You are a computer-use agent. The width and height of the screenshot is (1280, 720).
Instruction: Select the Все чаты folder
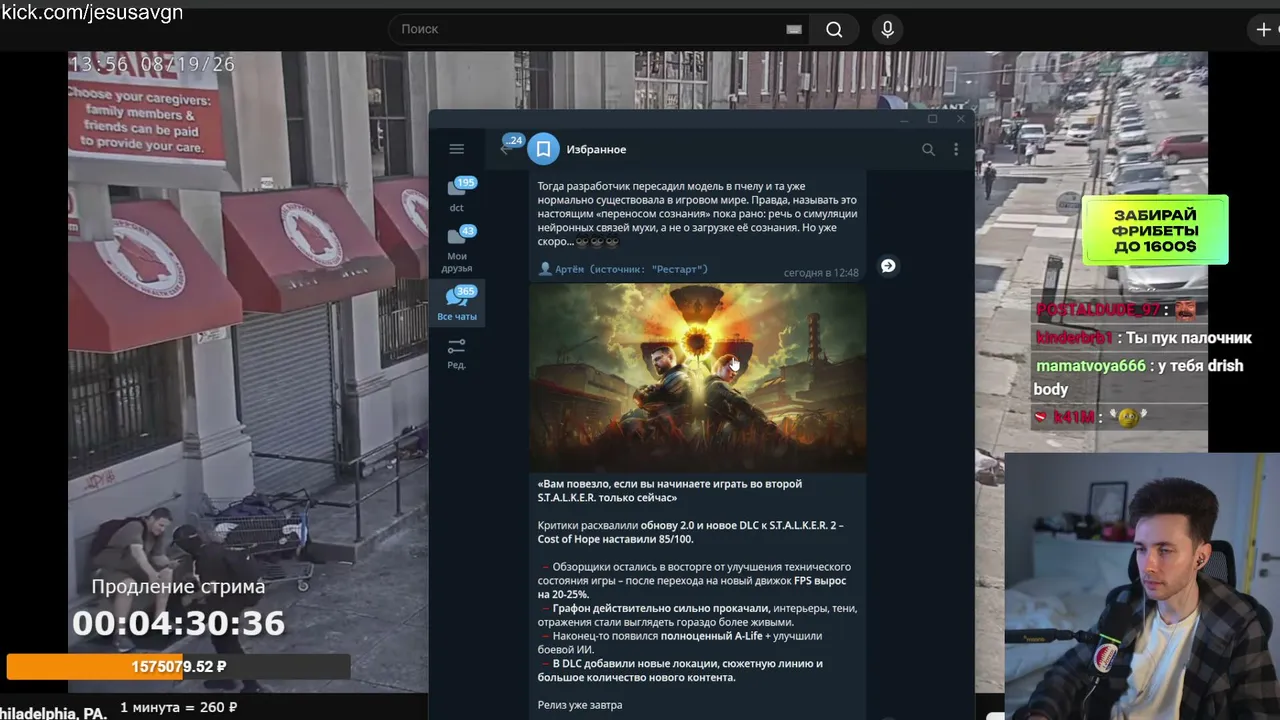pos(457,303)
